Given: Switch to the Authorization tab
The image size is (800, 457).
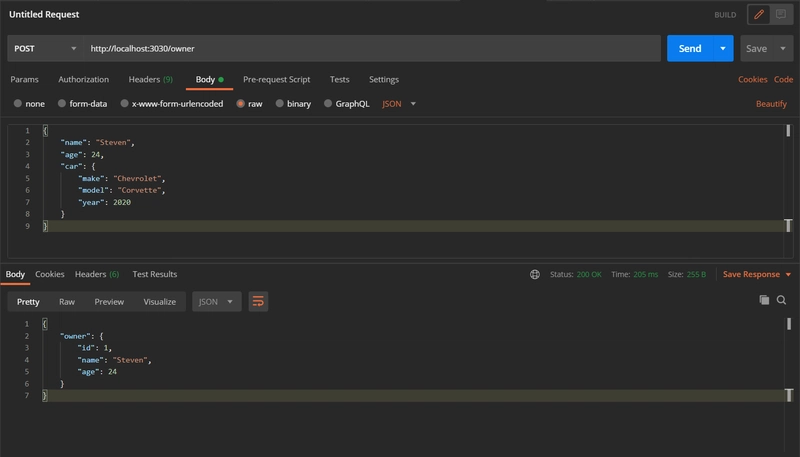Looking at the screenshot, I should [84, 80].
